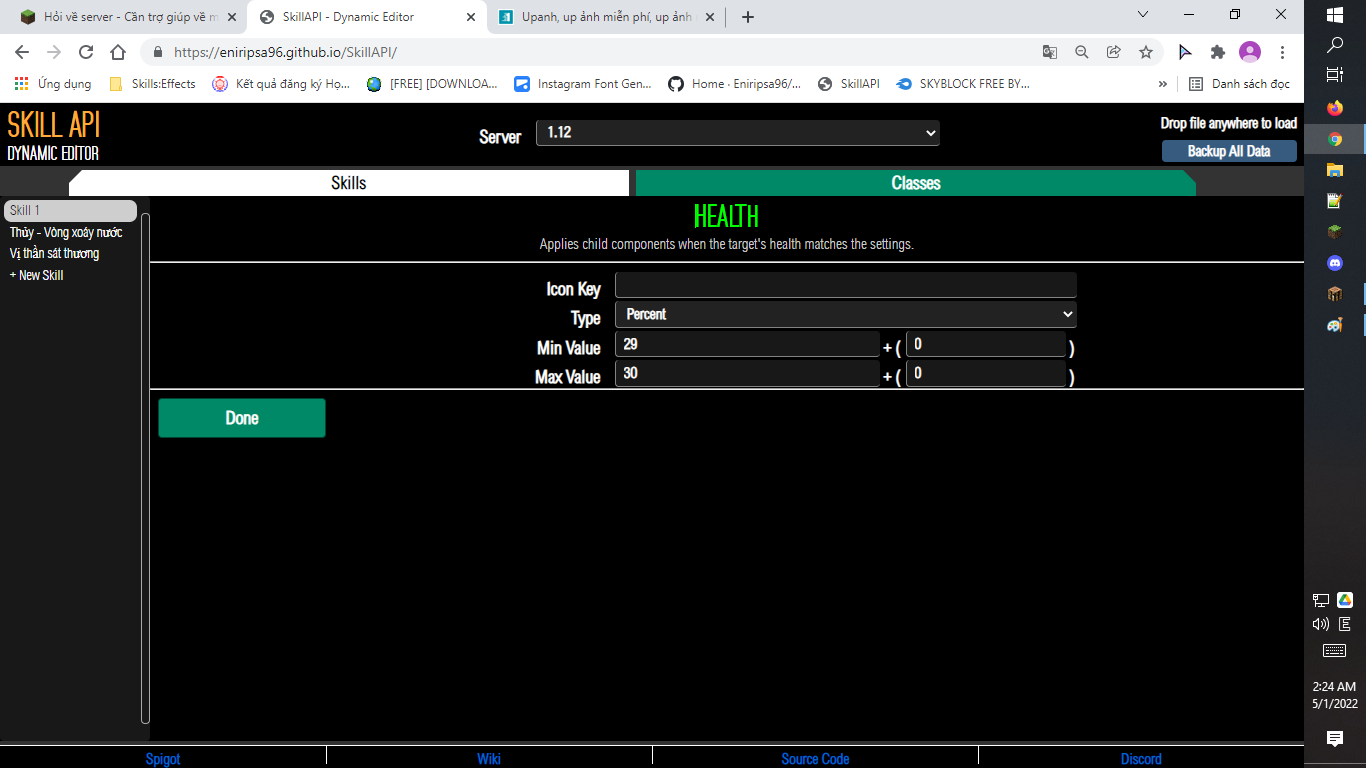The width and height of the screenshot is (1366, 768).
Task: Click the Google Drive tray icon
Action: pos(1345,600)
